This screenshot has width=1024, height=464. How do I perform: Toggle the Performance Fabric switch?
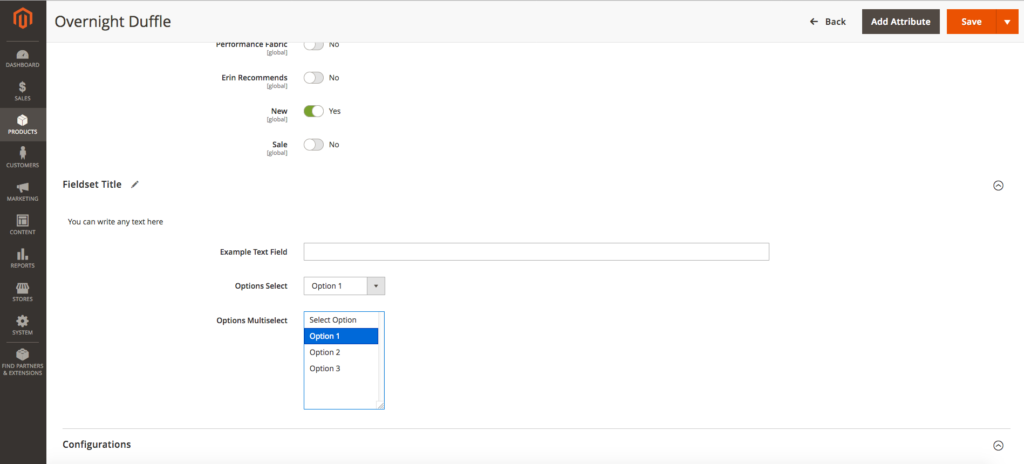coord(313,44)
